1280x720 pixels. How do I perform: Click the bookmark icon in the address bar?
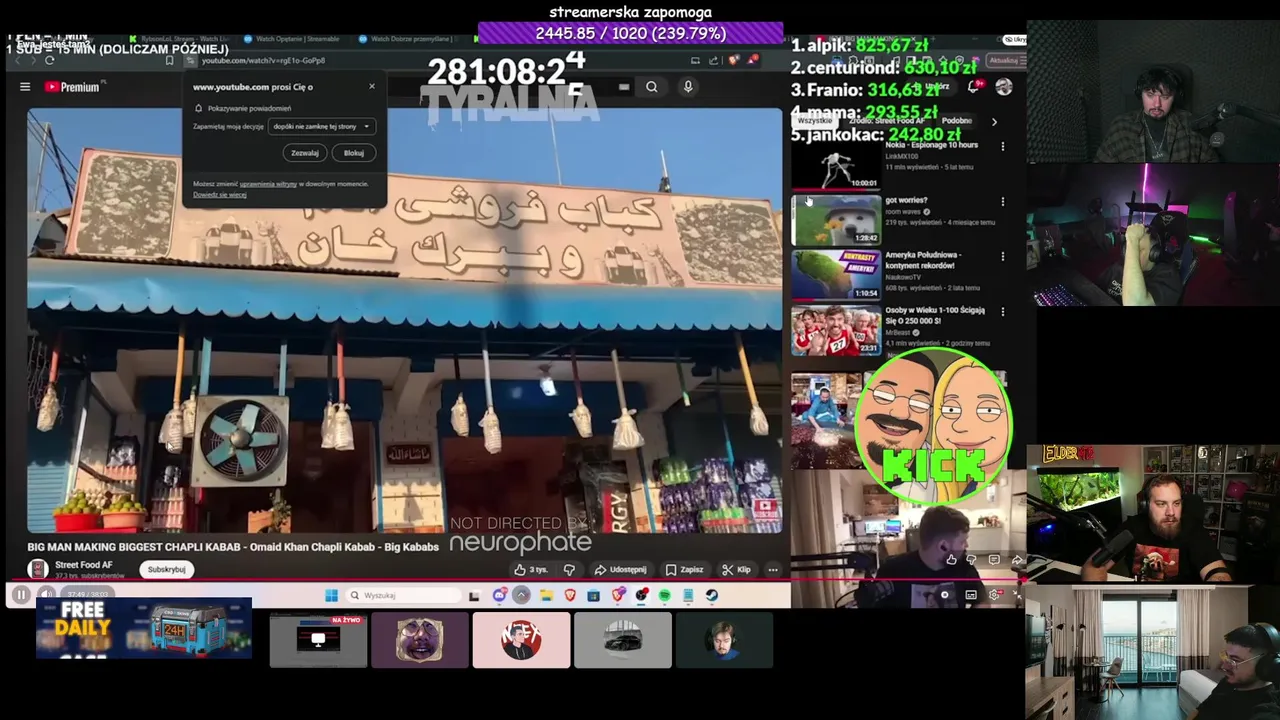(169, 60)
